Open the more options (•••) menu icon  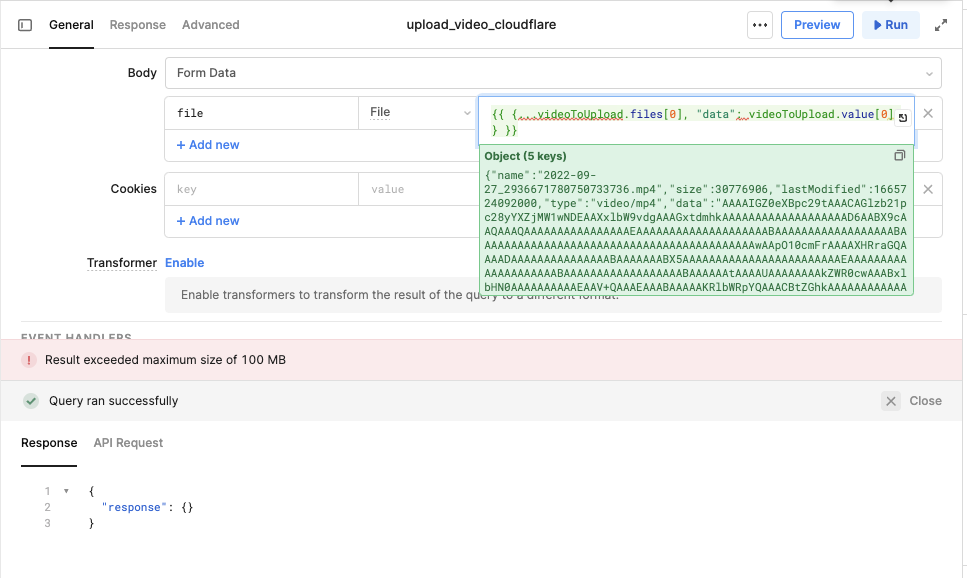point(760,25)
